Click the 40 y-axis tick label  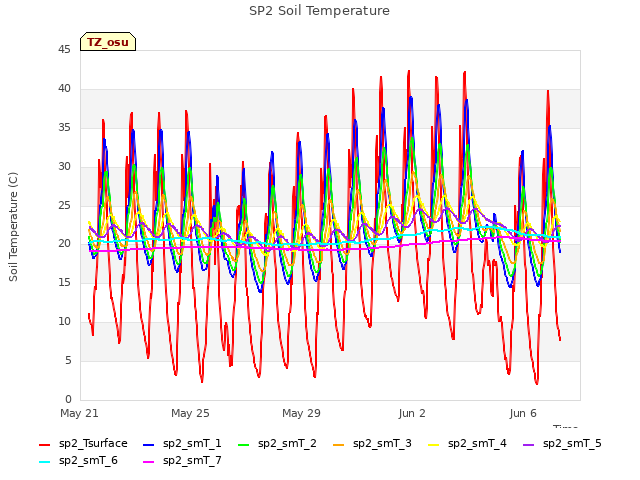coord(64,89)
